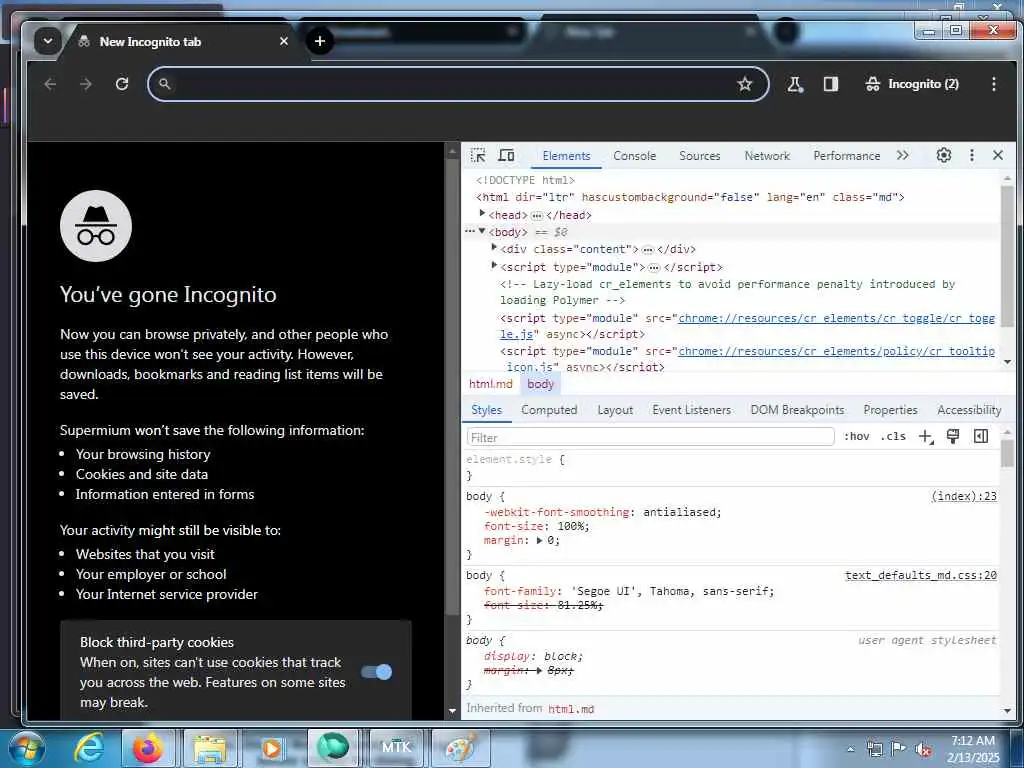Toggle the computed styles sidebar icon
This screenshot has width=1024, height=768.
[x=981, y=436]
